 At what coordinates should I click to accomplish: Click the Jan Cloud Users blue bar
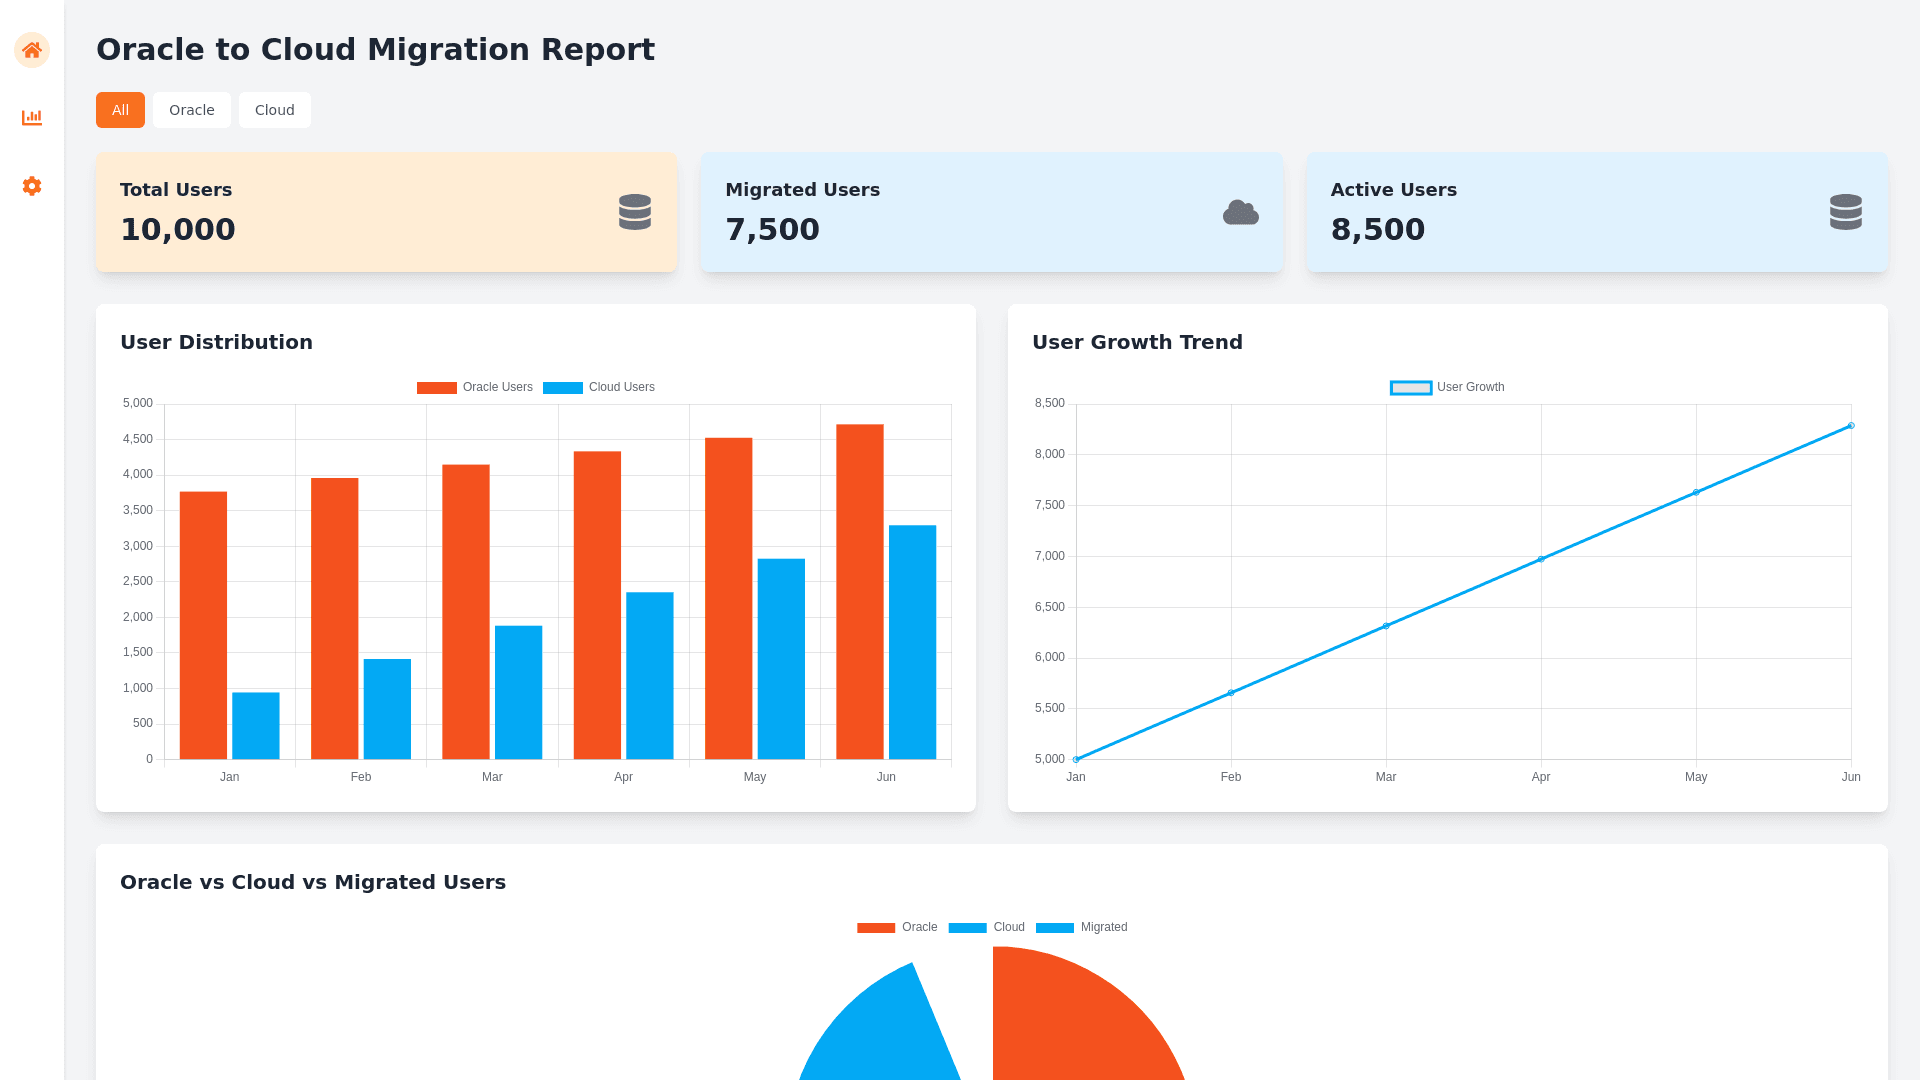[255, 725]
